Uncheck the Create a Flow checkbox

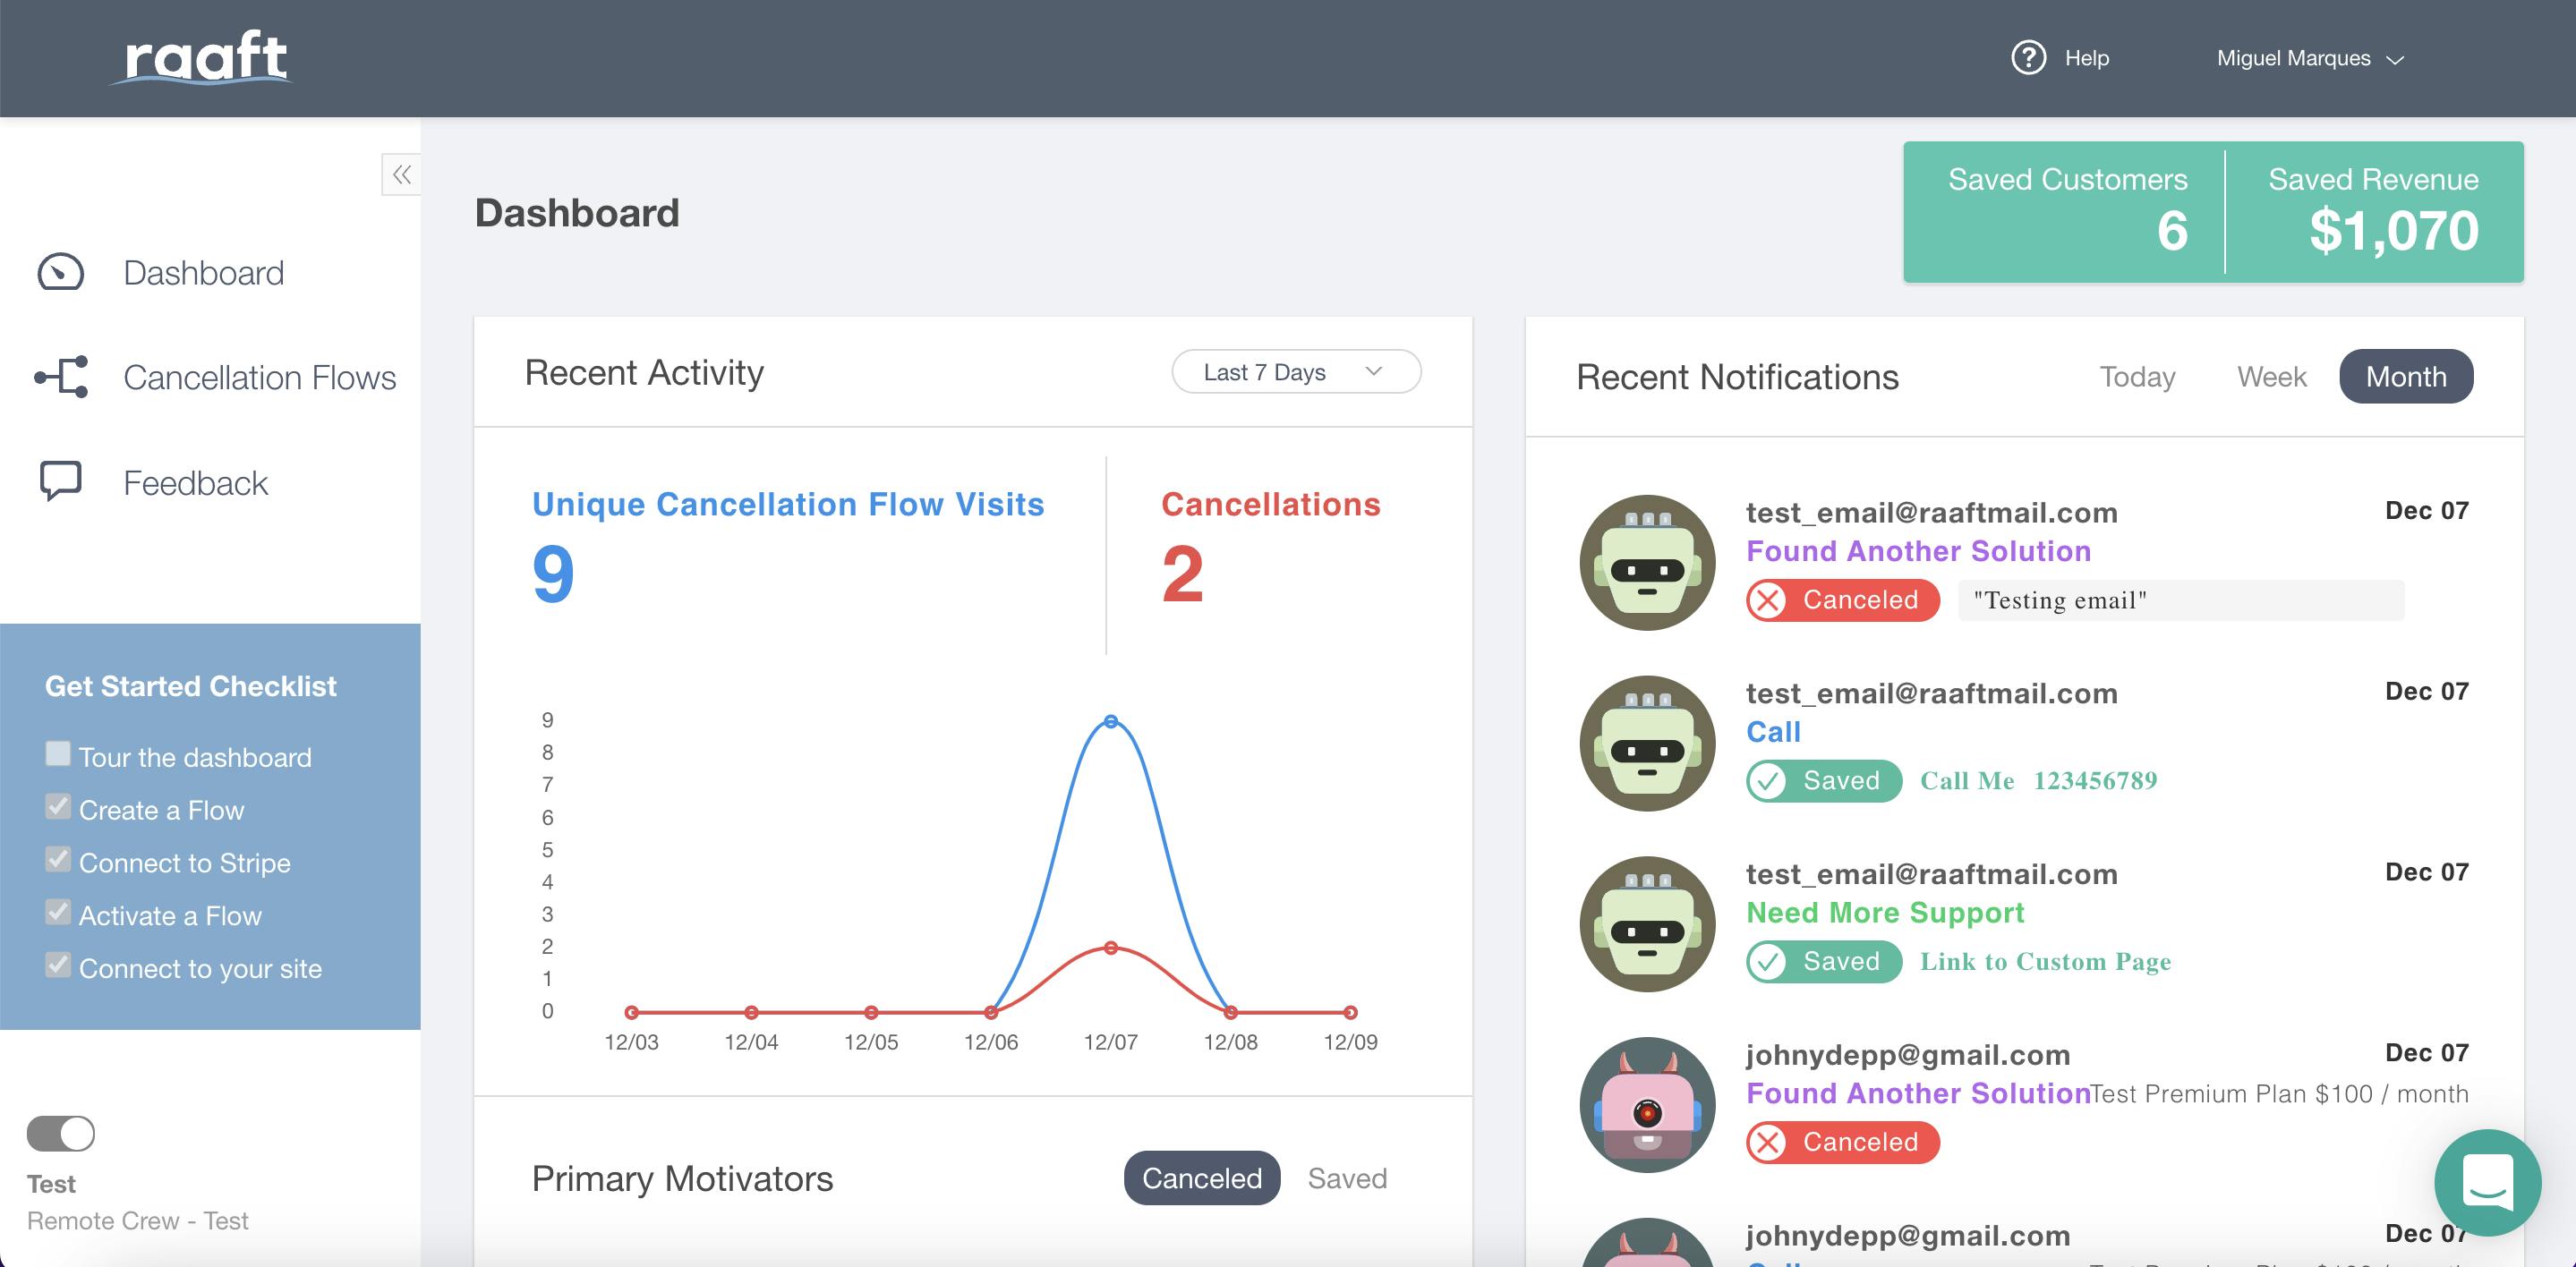[58, 806]
